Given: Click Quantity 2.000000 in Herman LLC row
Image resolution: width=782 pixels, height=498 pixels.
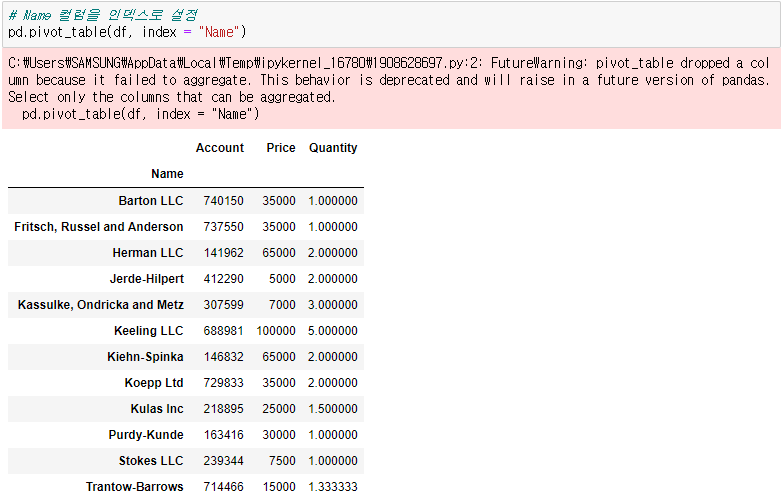Looking at the screenshot, I should pos(333,253).
